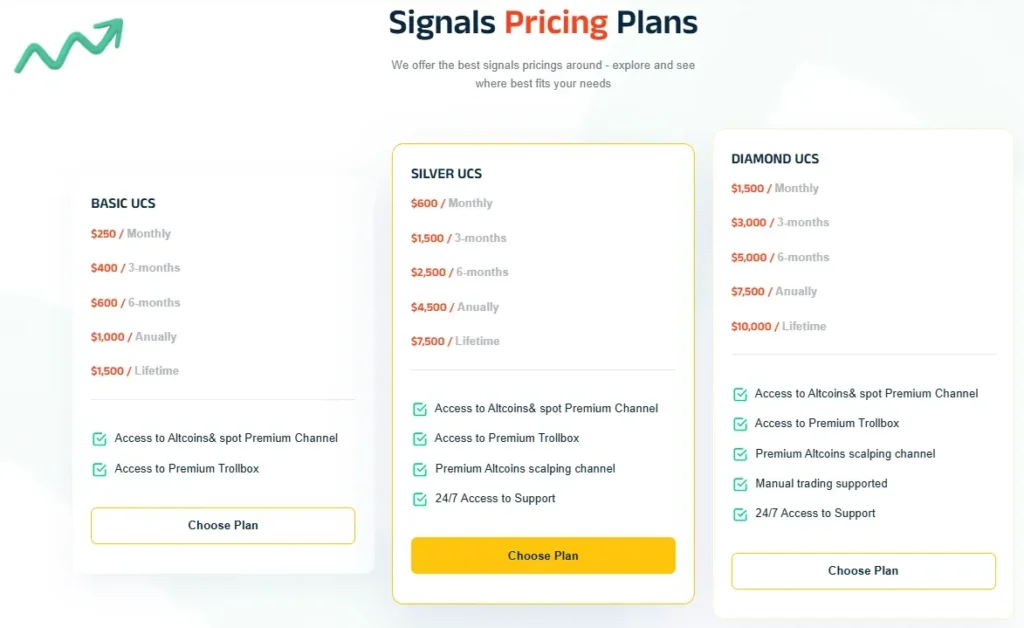This screenshot has height=628, width=1024.
Task: Choose Plan for the Silver UCS tier
Action: click(x=543, y=555)
